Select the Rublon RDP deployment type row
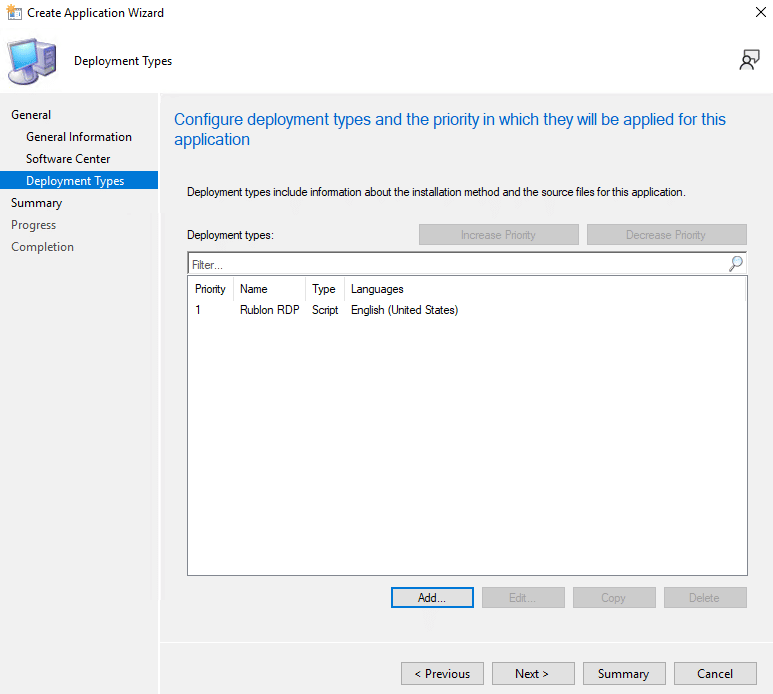Screen dimensions: 773x694 click(x=270, y=310)
